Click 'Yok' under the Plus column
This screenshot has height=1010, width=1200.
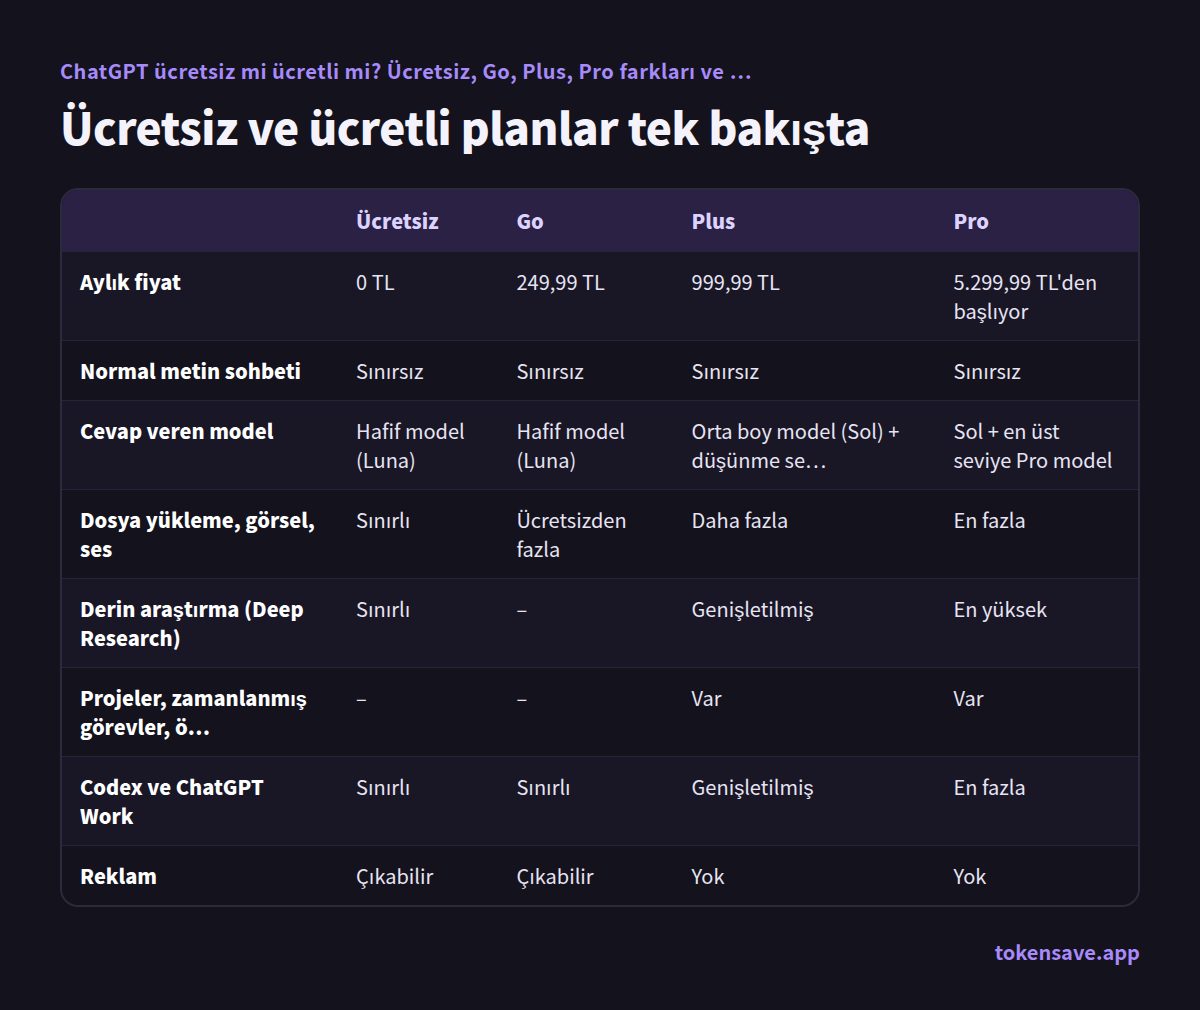pyautogui.click(x=708, y=877)
